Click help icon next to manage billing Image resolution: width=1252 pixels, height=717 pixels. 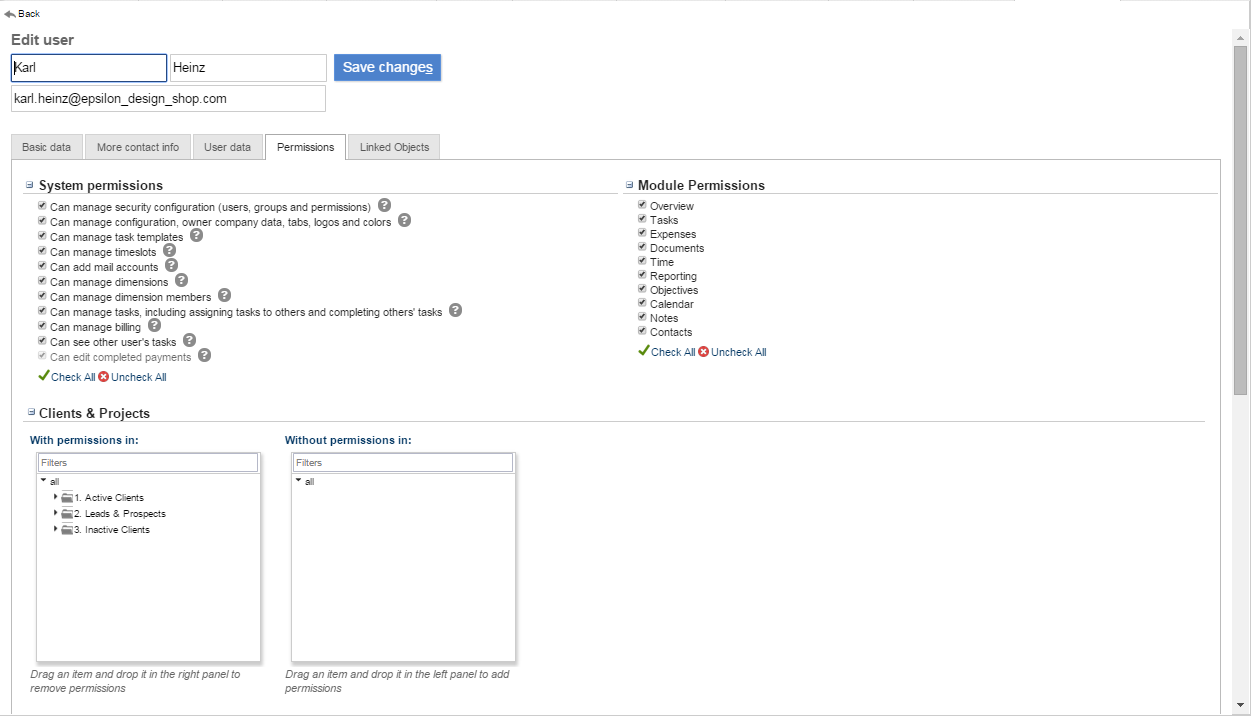click(x=154, y=326)
